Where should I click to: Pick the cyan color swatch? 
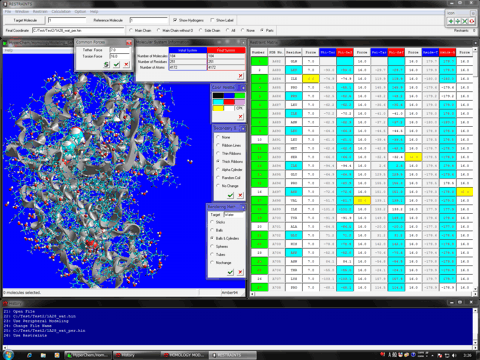click(218, 102)
